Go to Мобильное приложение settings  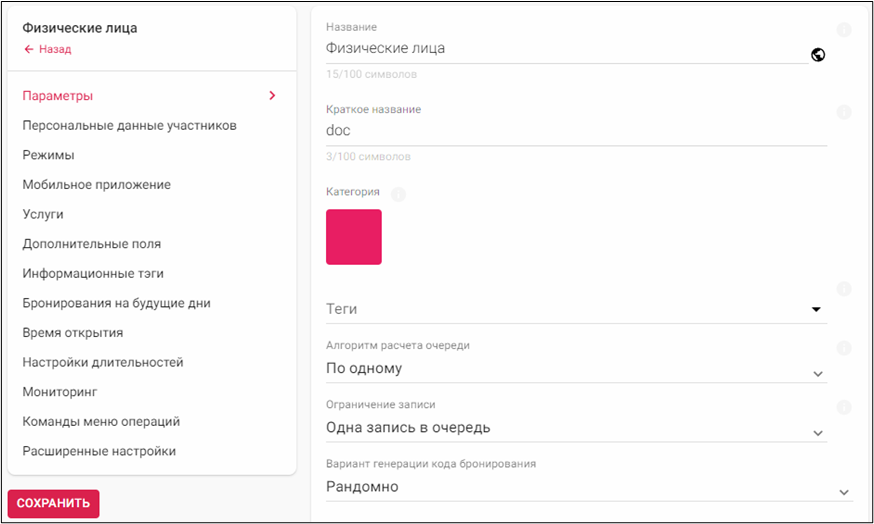(x=96, y=184)
